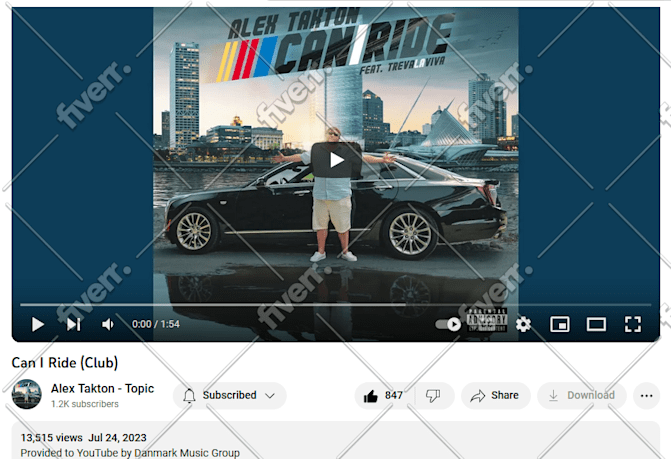Image resolution: width=671 pixels, height=459 pixels.
Task: Like the video with 847 likes
Action: click(x=384, y=395)
